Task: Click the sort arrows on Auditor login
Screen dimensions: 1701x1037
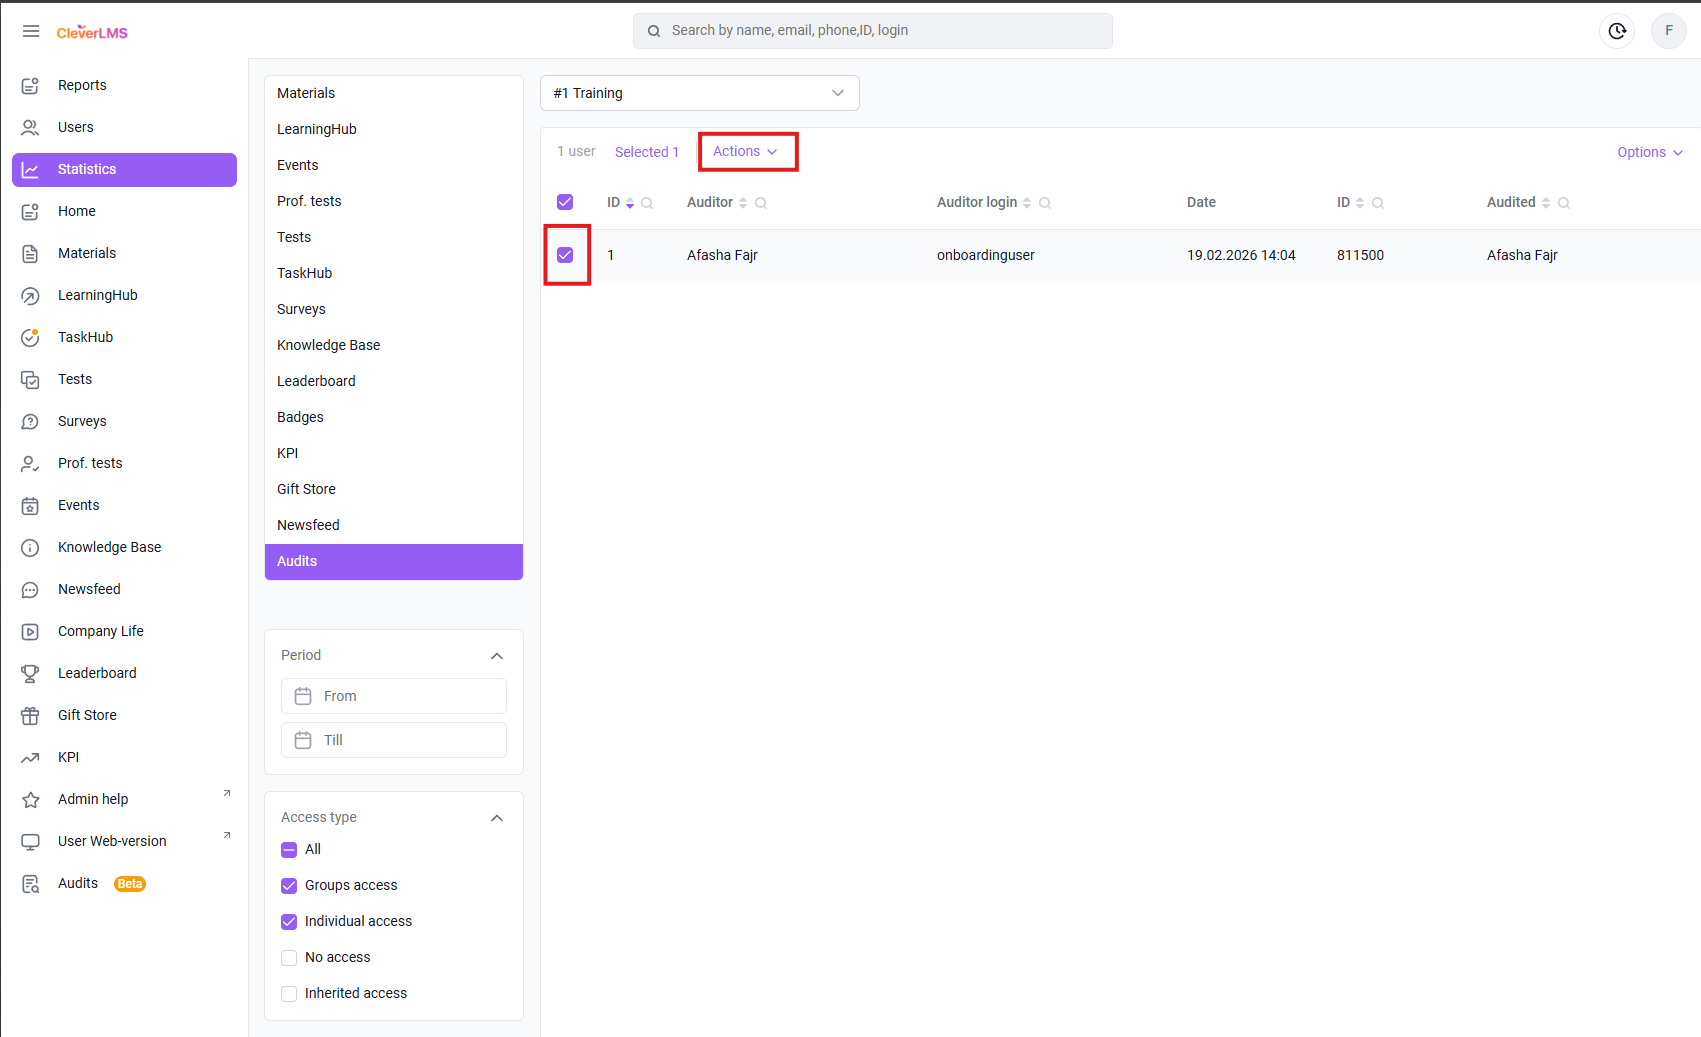Action: (1027, 203)
